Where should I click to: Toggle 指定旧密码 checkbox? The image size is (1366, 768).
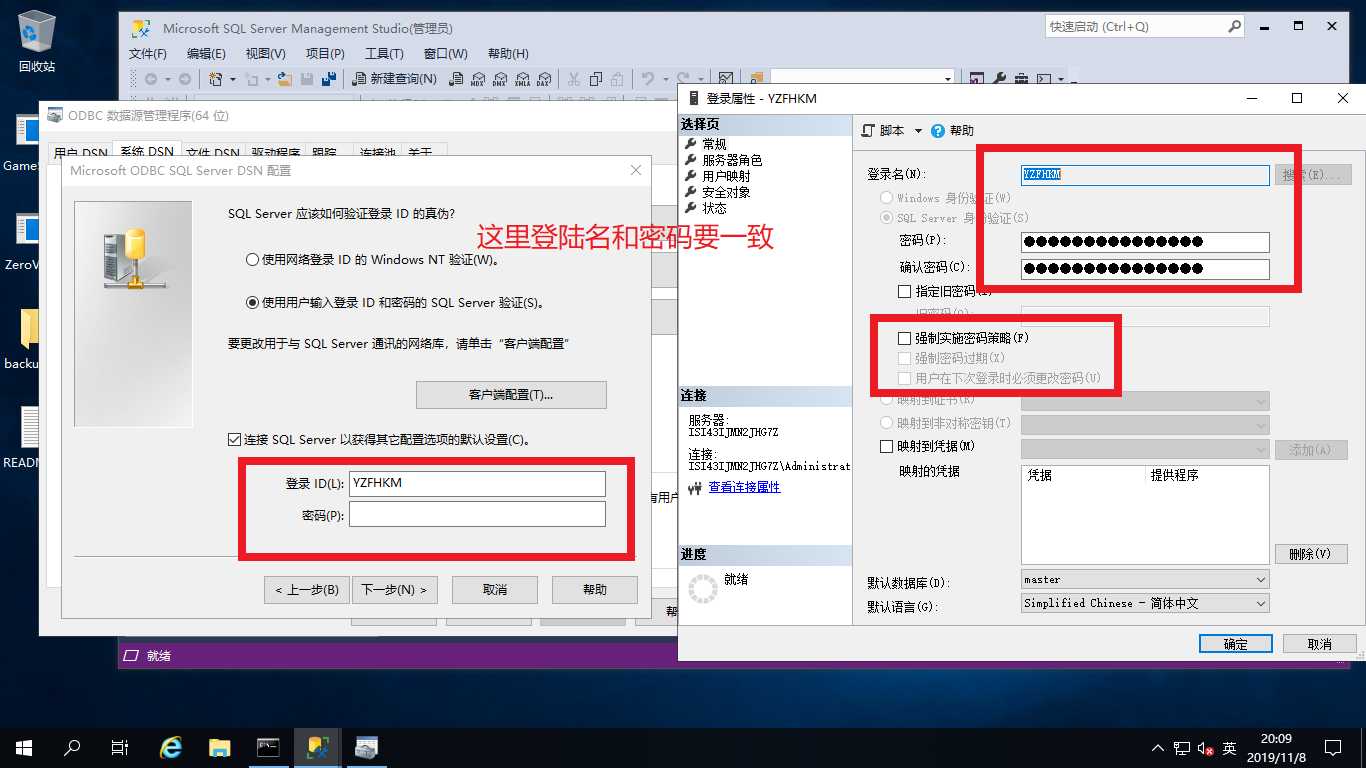905,291
